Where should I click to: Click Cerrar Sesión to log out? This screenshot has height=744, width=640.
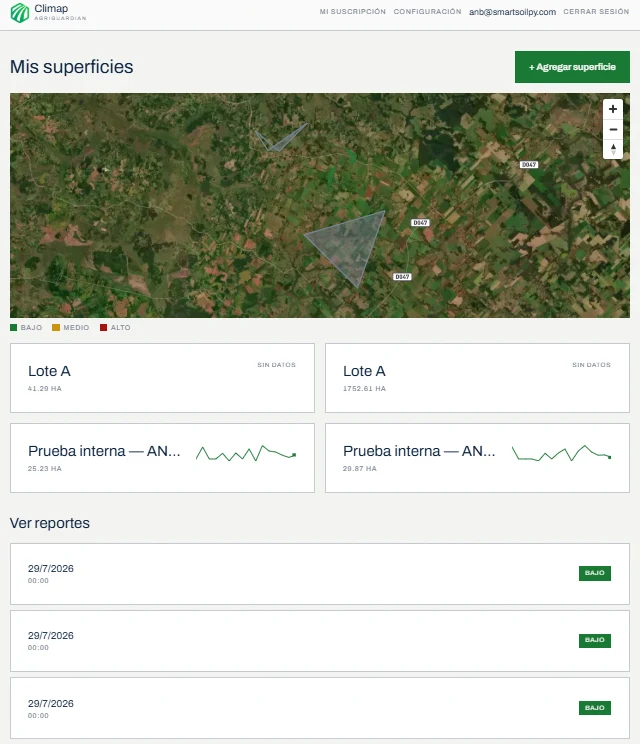coord(596,11)
